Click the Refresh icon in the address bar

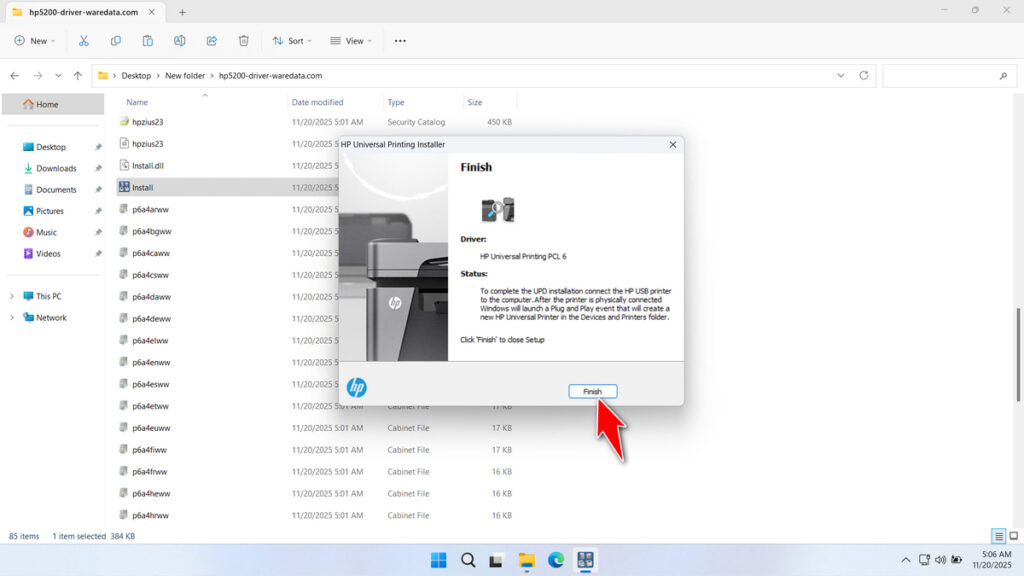point(862,74)
